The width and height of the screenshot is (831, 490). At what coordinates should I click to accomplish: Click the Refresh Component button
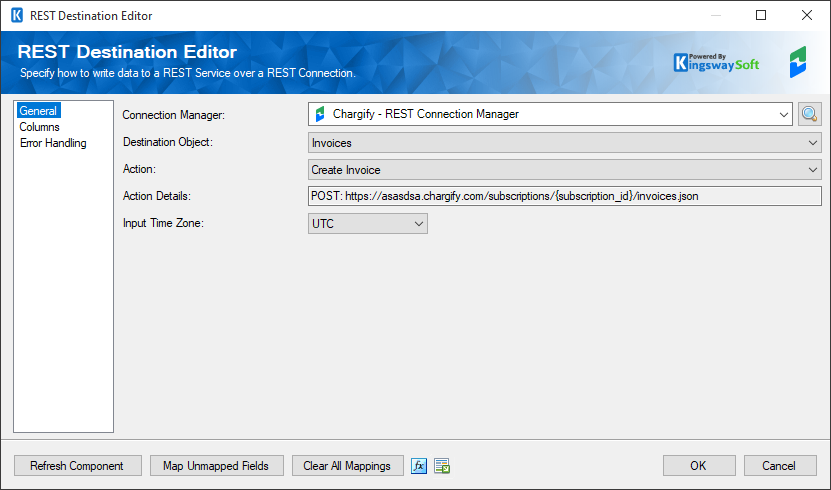click(77, 466)
